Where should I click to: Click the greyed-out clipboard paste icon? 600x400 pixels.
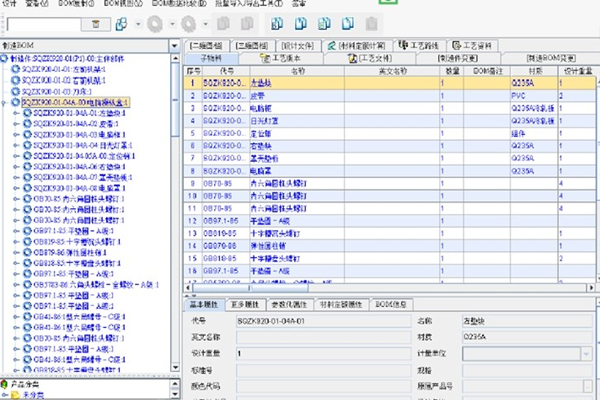[371, 24]
